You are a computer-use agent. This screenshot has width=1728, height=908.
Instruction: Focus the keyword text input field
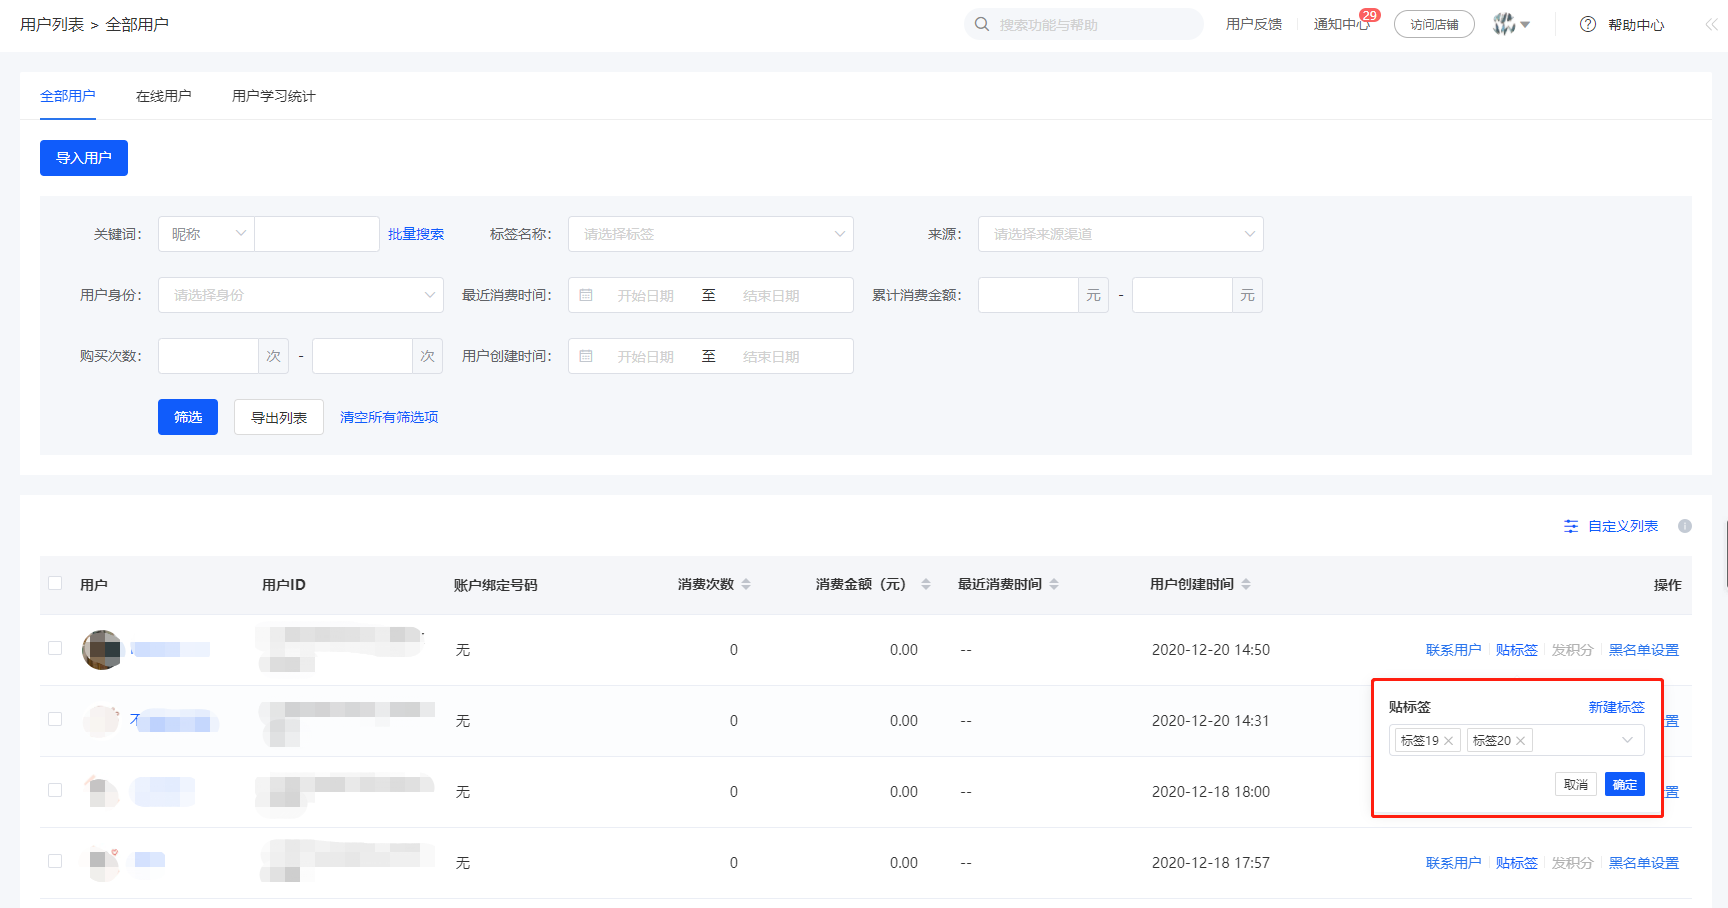(317, 234)
